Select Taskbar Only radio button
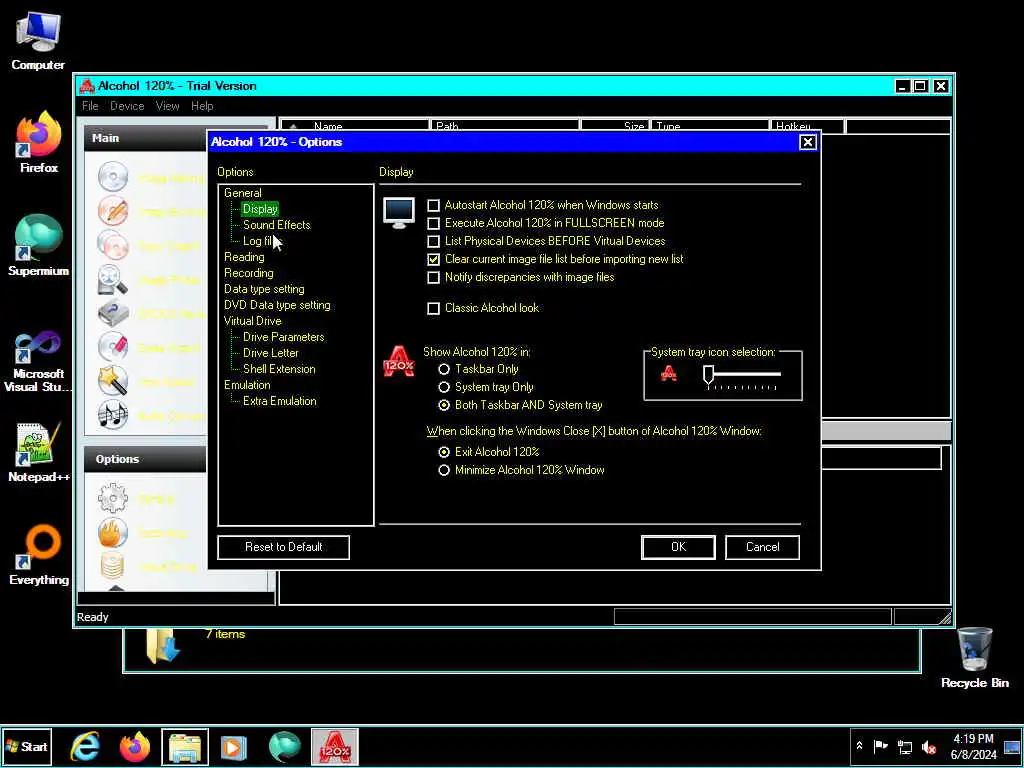Screen dimensions: 1024x768 pyautogui.click(x=444, y=370)
